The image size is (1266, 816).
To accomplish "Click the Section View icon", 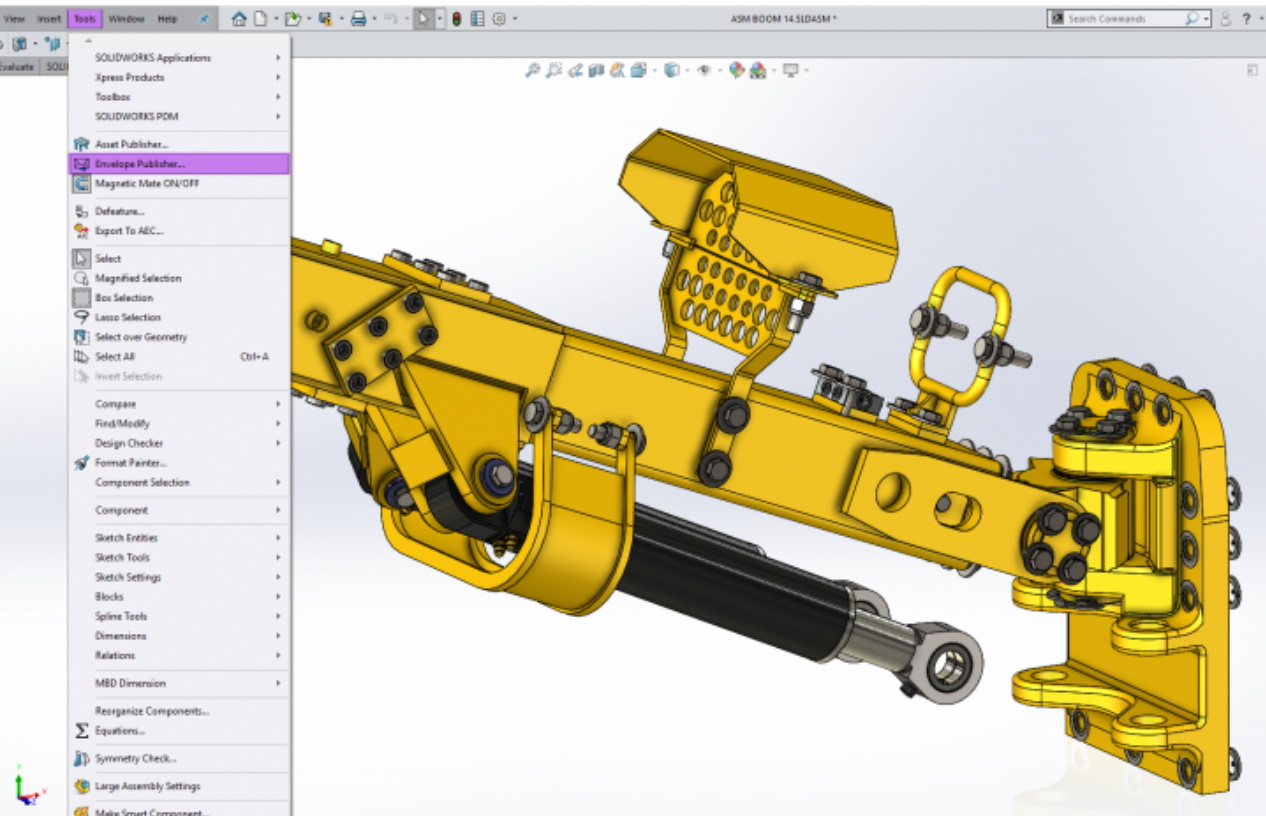I will (x=597, y=70).
